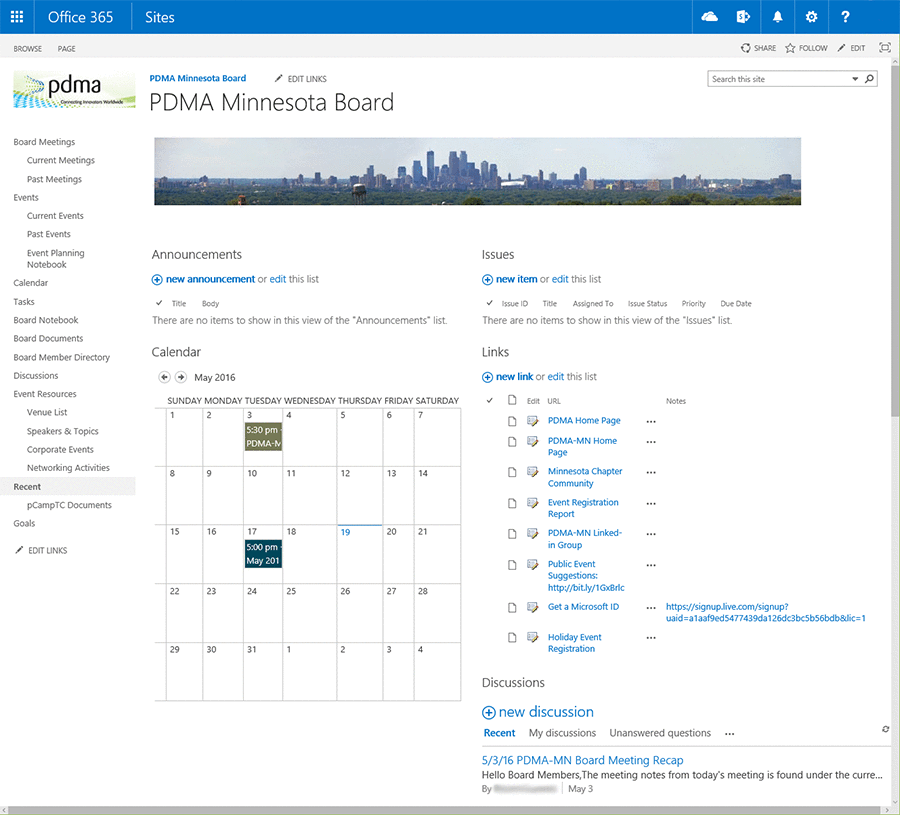Image resolution: width=900 pixels, height=815 pixels.
Task: Open the help question mark
Action: click(845, 17)
